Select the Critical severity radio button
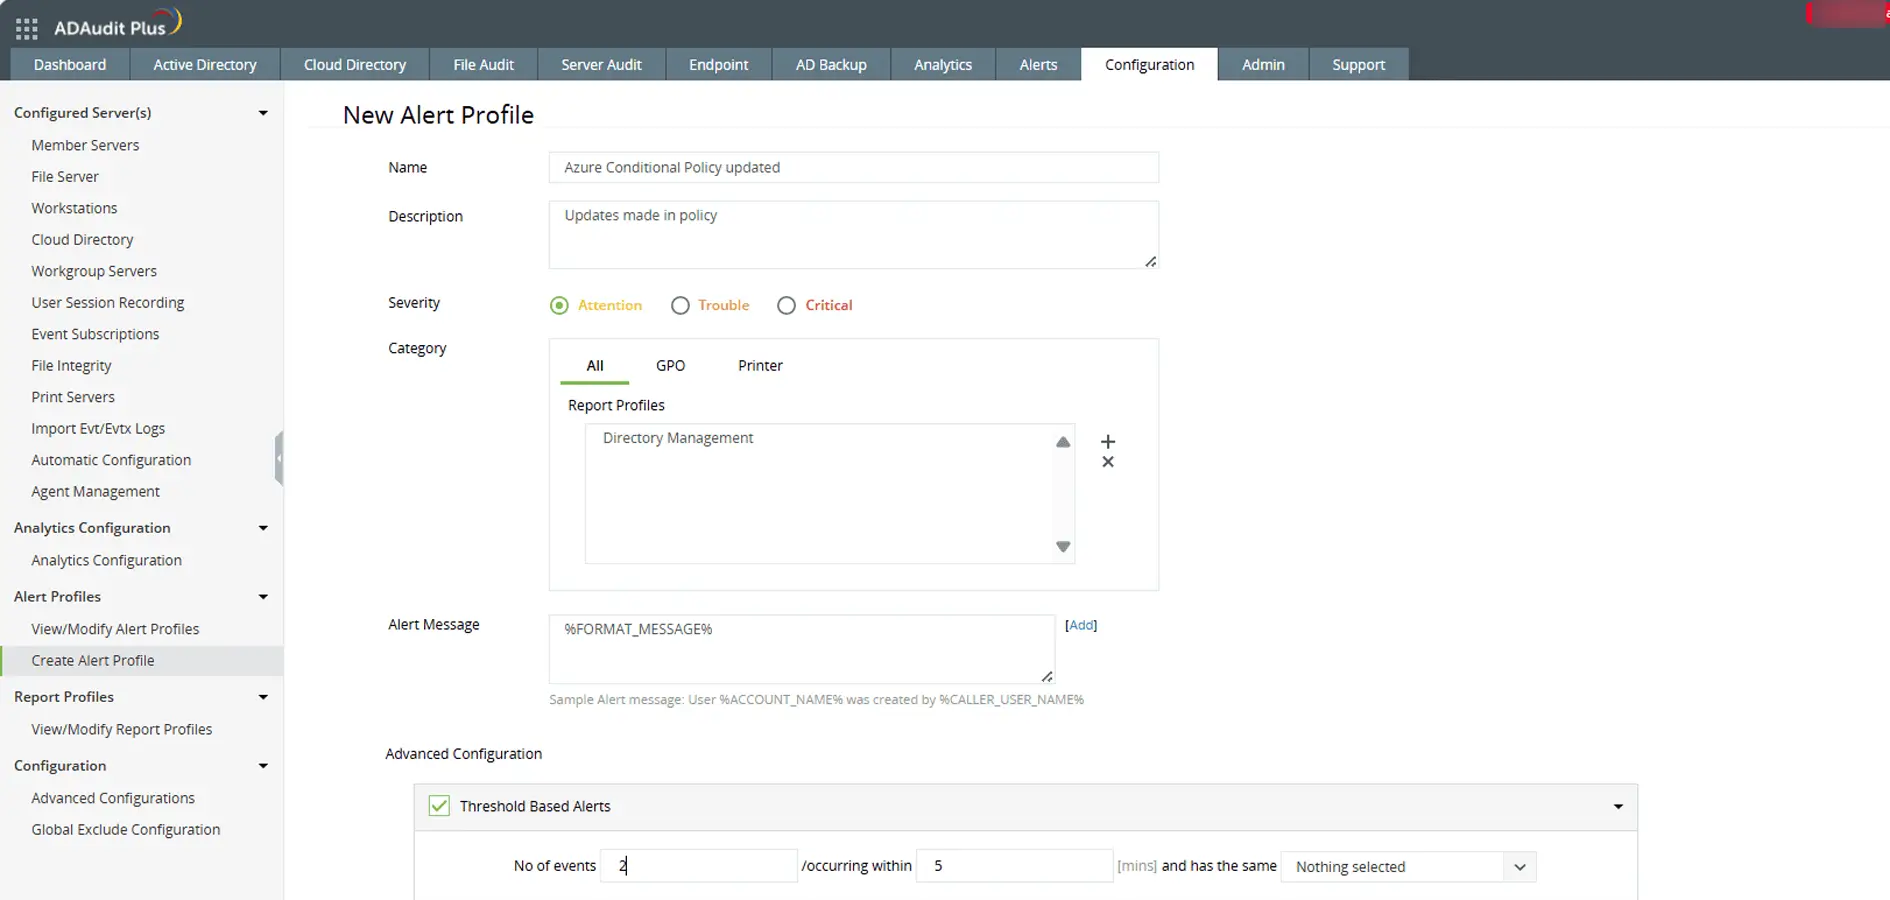This screenshot has width=1890, height=900. tap(786, 305)
